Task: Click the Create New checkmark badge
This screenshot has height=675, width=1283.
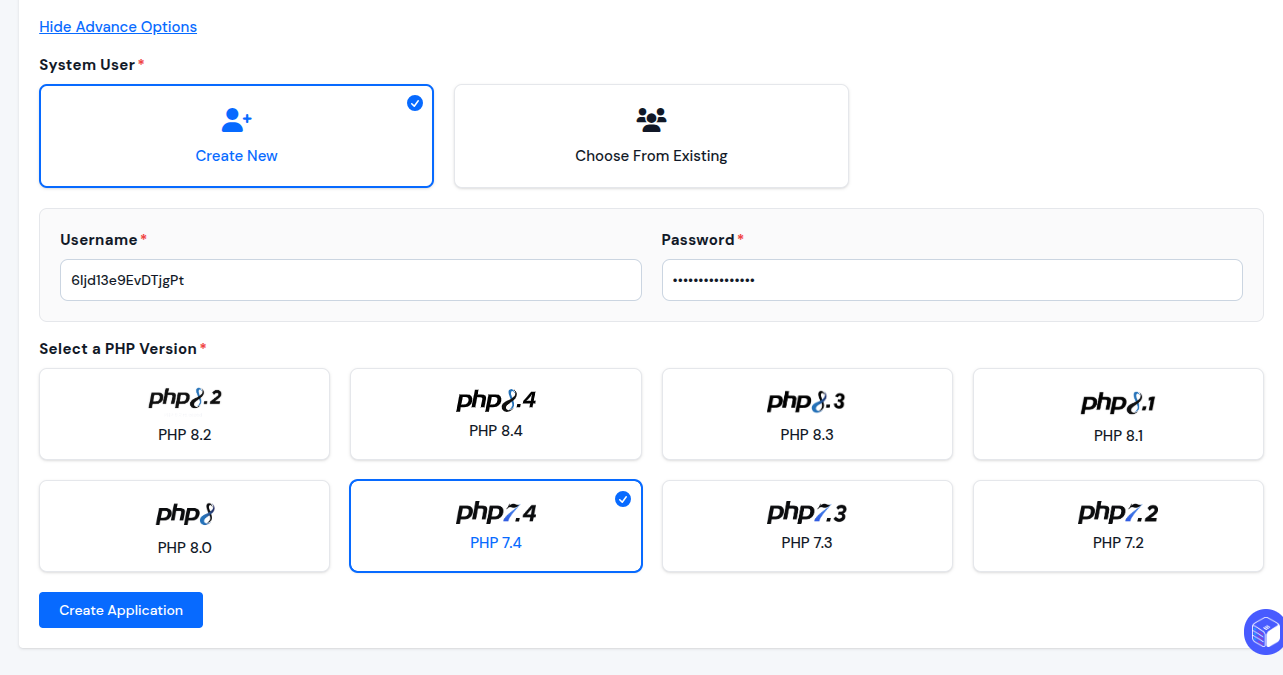Action: tap(415, 103)
